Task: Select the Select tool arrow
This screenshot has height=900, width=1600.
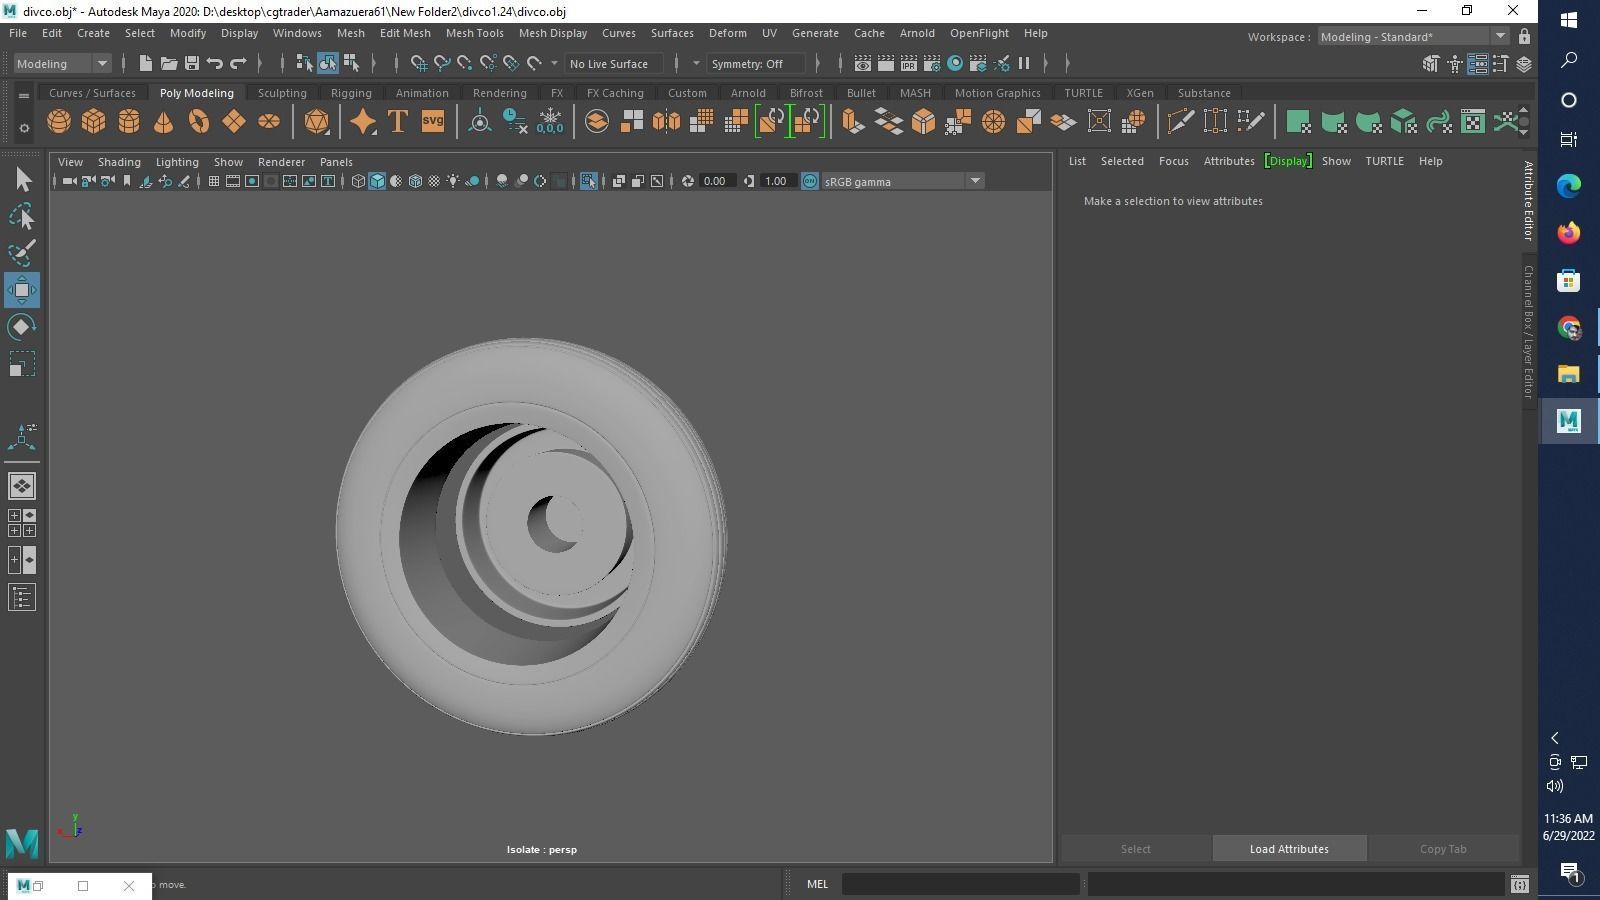Action: [22, 180]
